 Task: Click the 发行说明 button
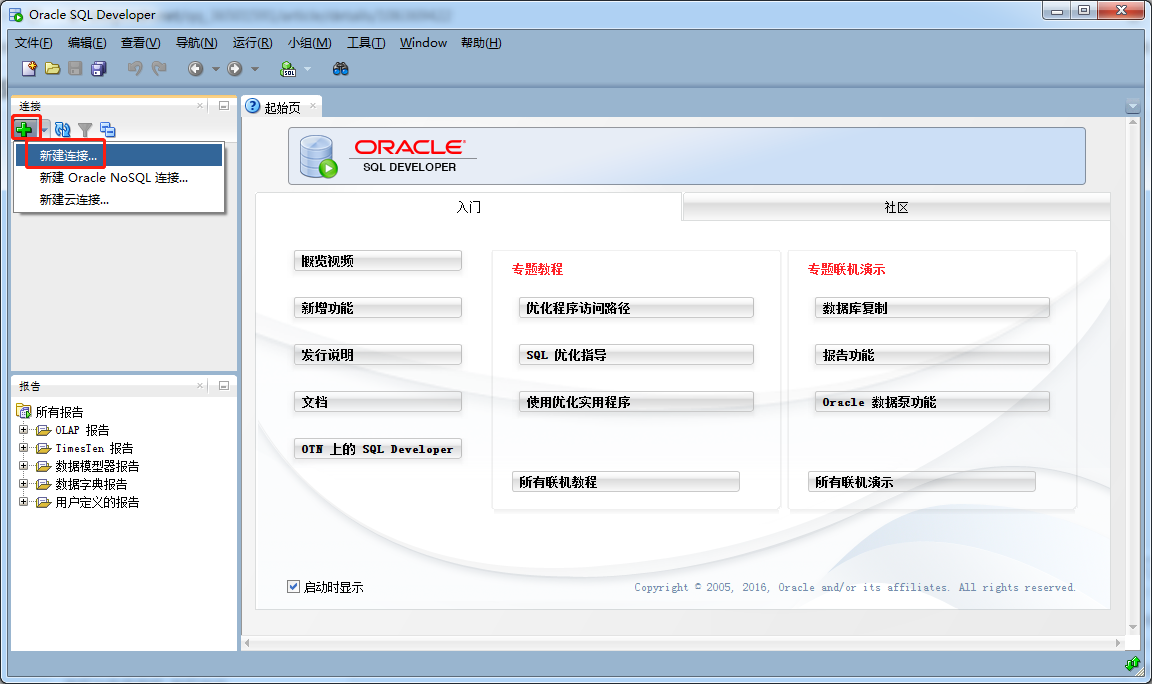[x=378, y=355]
